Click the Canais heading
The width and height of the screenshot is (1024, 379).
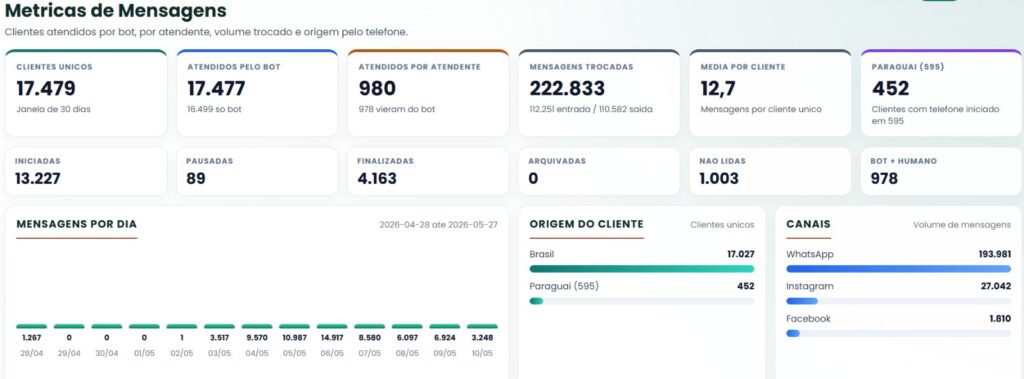tap(808, 224)
